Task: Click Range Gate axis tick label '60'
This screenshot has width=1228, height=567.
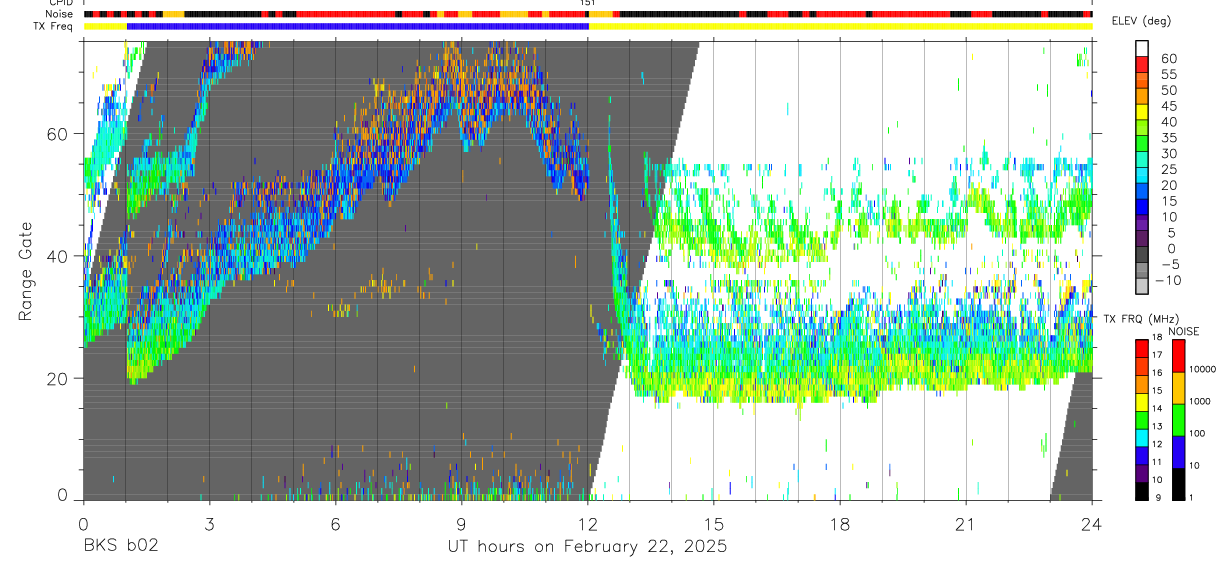Action: [57, 134]
